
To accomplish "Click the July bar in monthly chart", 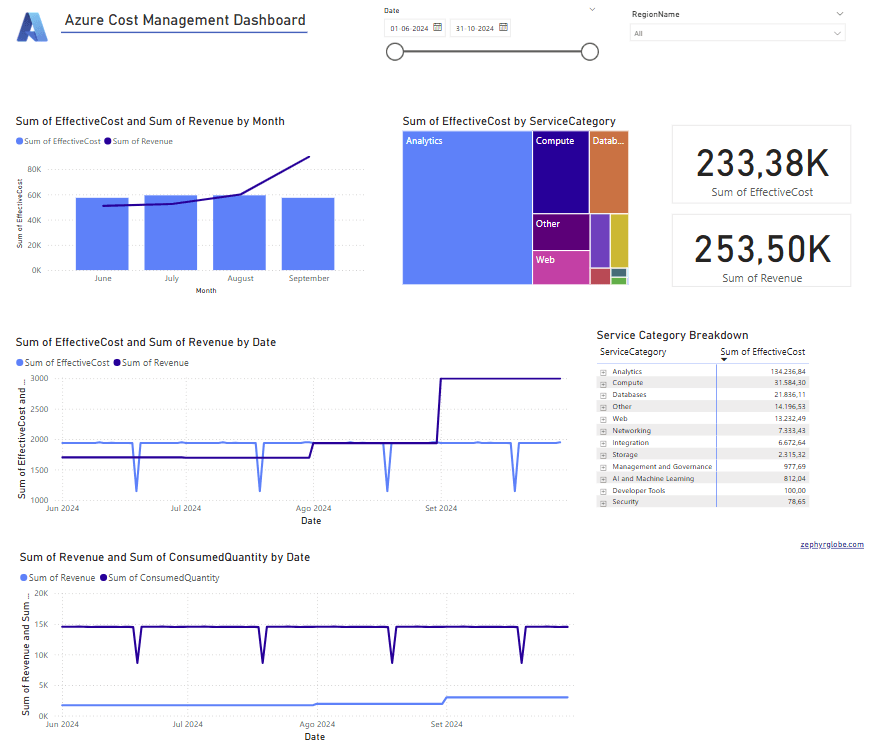I will tap(171, 232).
